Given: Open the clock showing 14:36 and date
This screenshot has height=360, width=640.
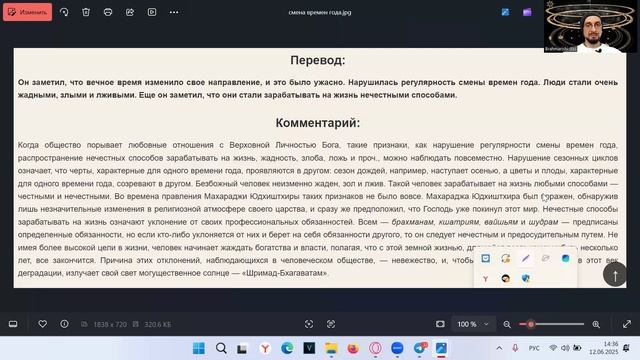Looking at the screenshot, I should pos(603,348).
